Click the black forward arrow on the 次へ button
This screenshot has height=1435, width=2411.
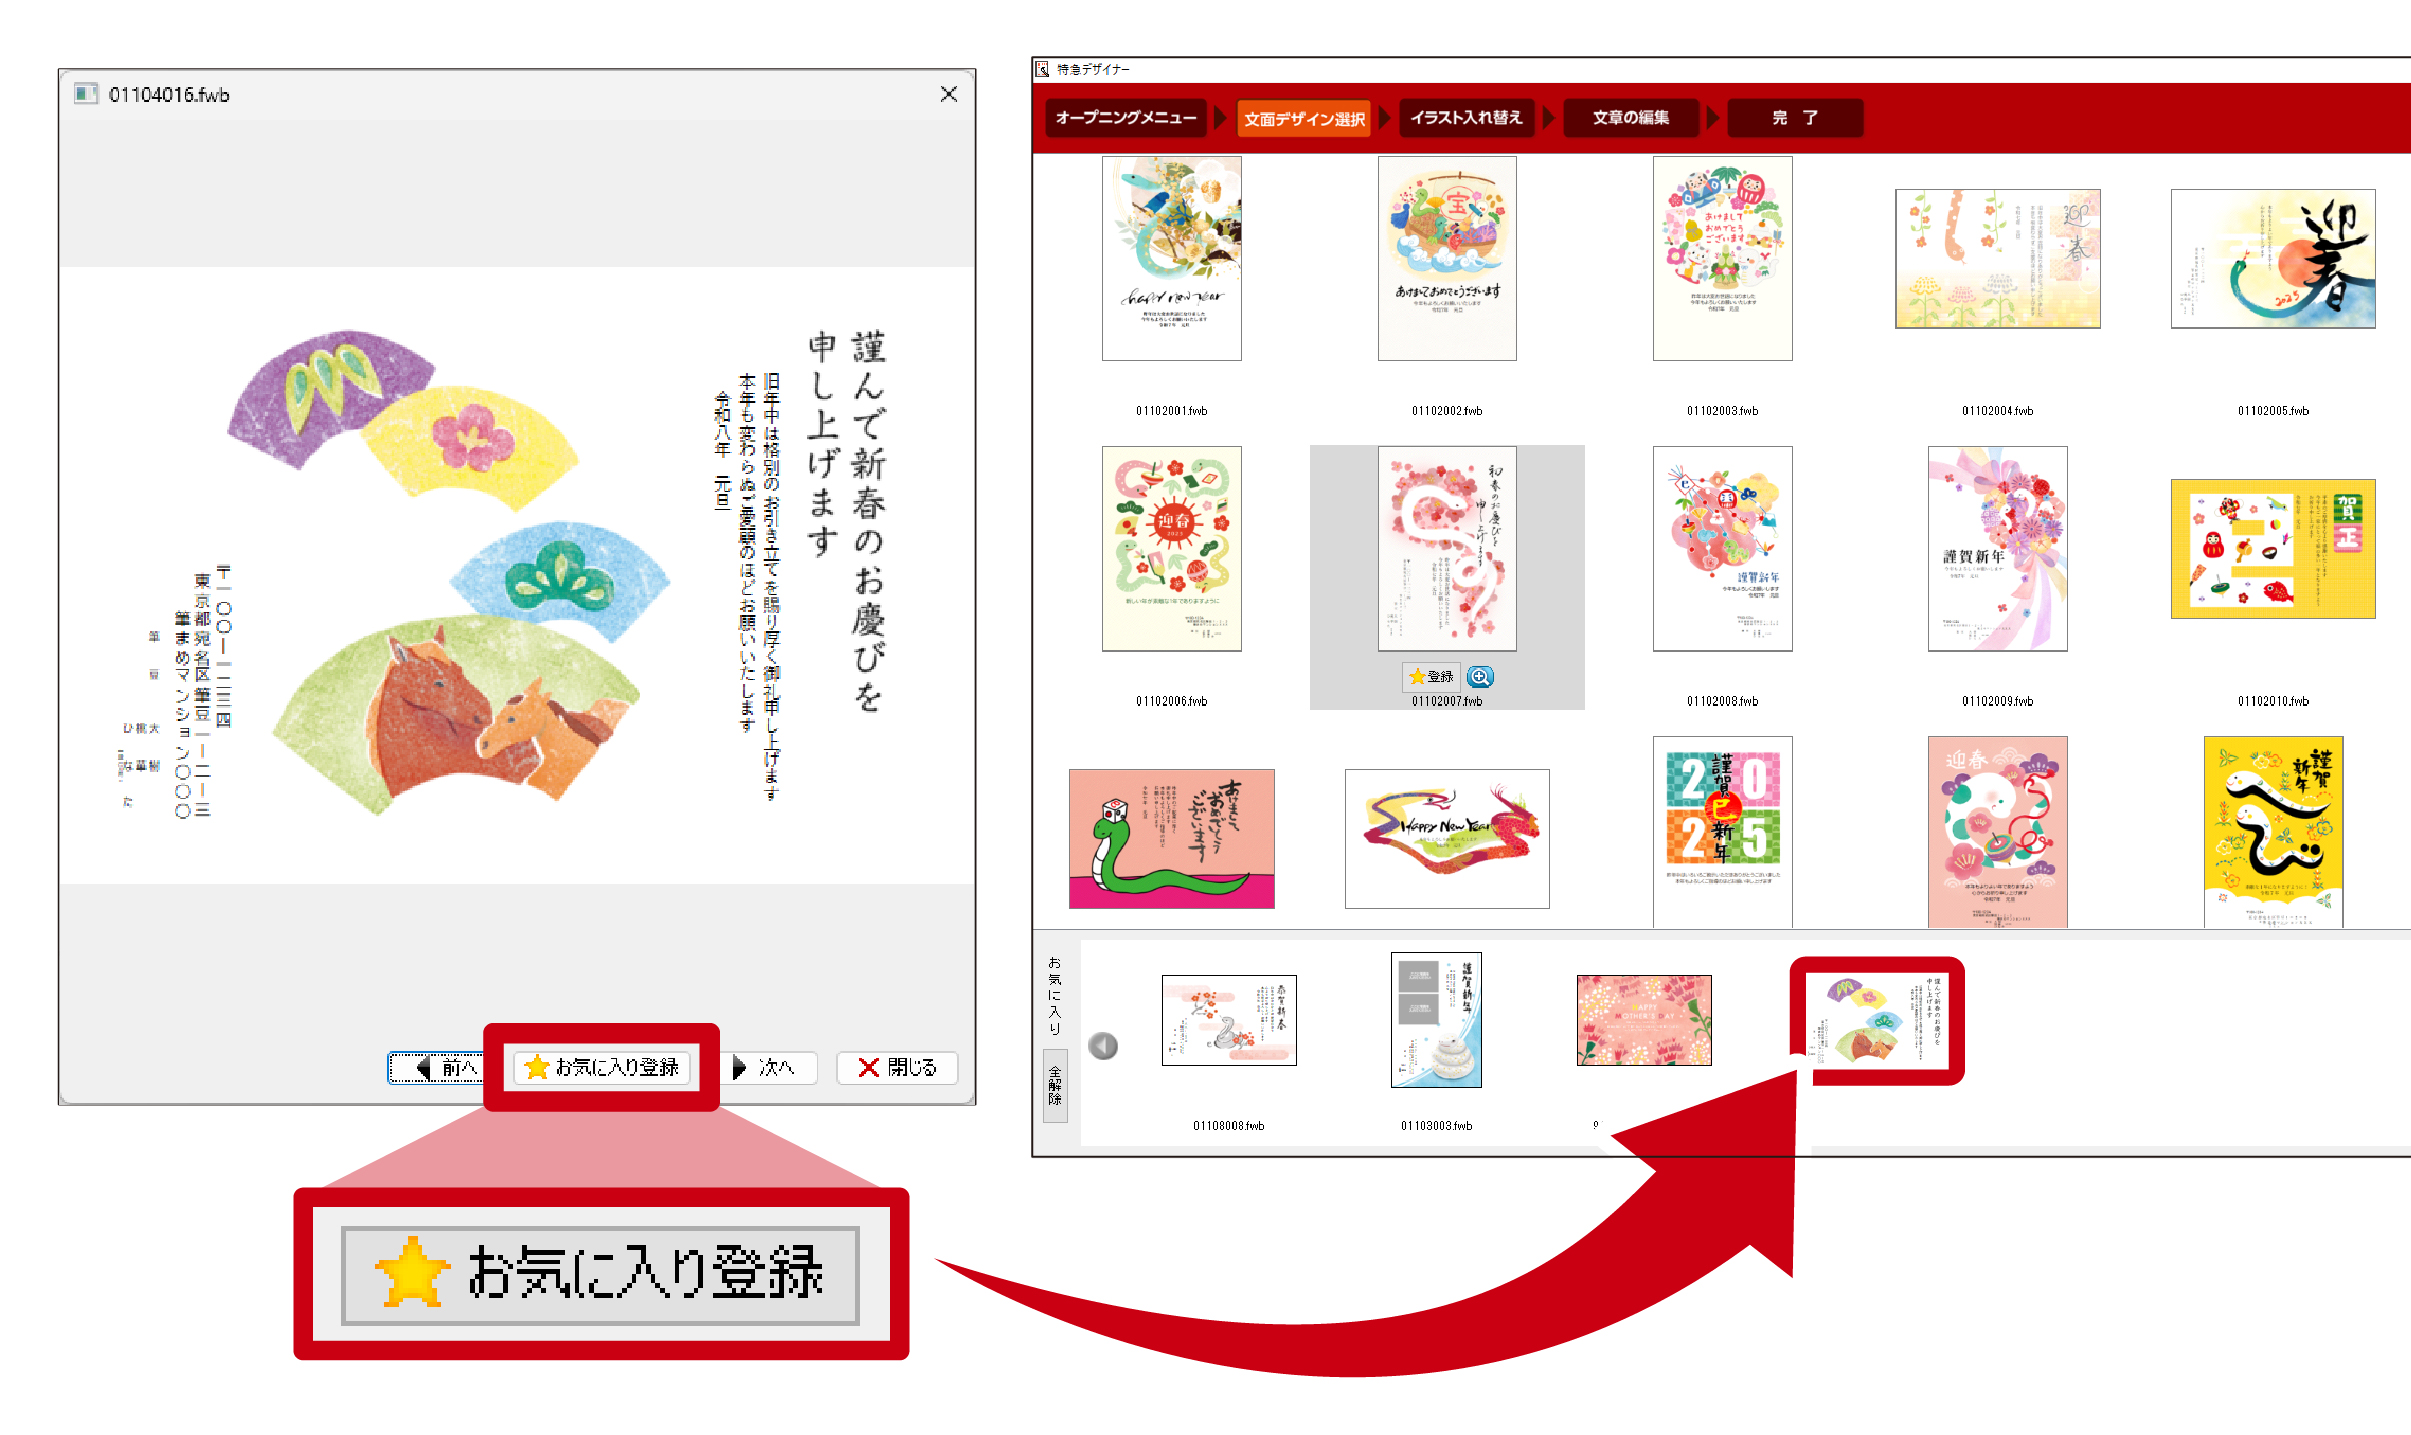pos(739,1068)
